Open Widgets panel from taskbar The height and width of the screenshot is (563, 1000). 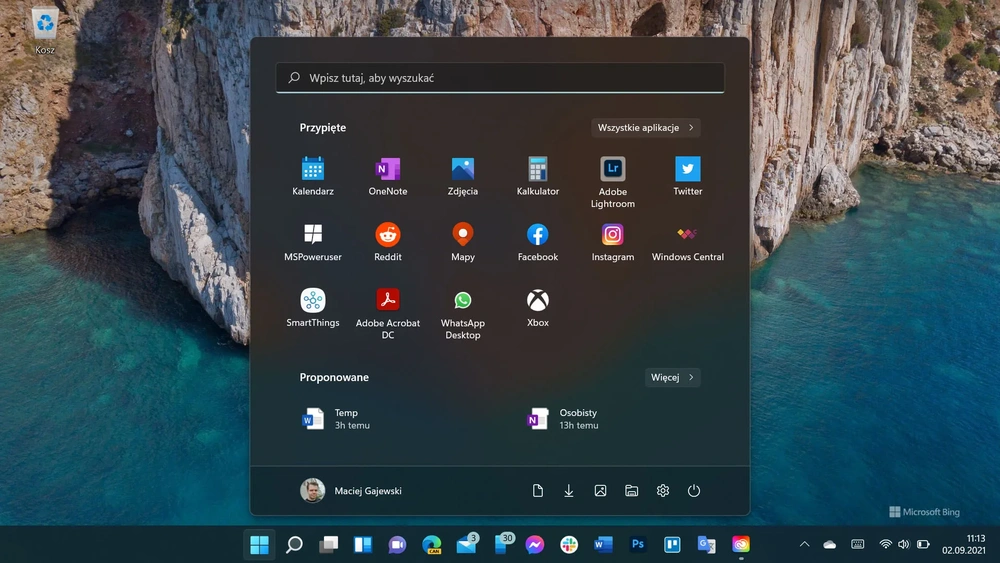click(x=363, y=545)
